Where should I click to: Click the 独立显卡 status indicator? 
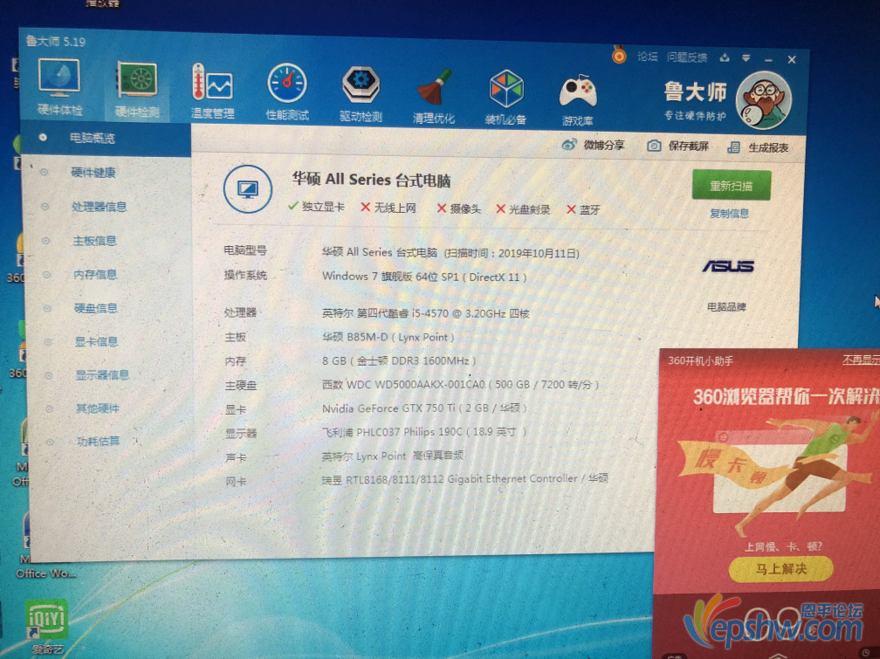click(317, 207)
